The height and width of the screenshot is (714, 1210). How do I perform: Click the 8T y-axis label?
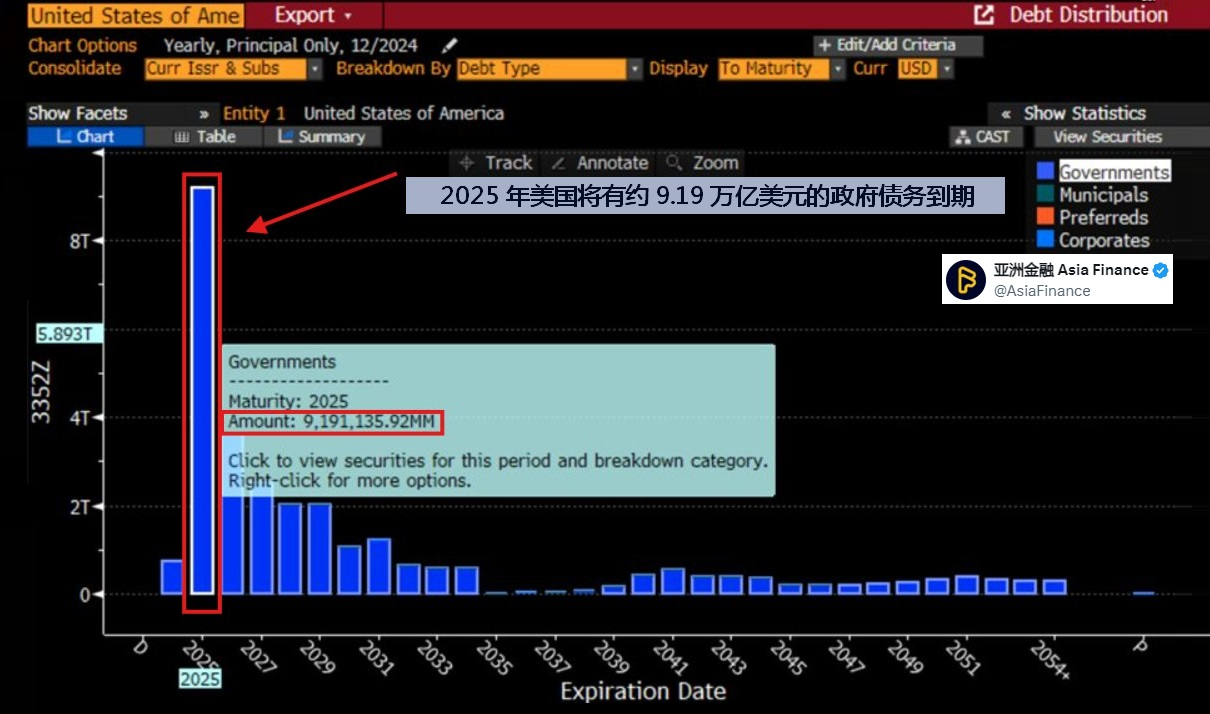[x=79, y=241]
